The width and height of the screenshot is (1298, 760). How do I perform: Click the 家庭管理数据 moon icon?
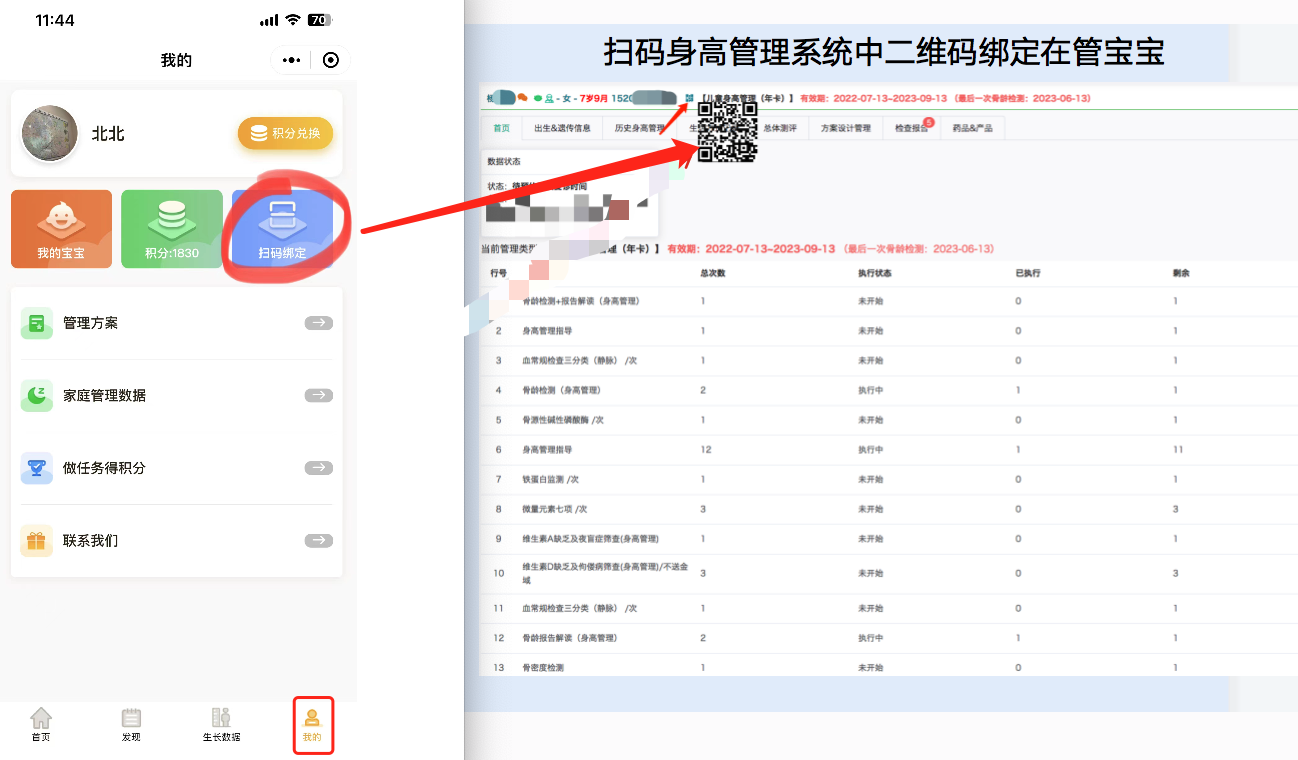pyautogui.click(x=37, y=395)
